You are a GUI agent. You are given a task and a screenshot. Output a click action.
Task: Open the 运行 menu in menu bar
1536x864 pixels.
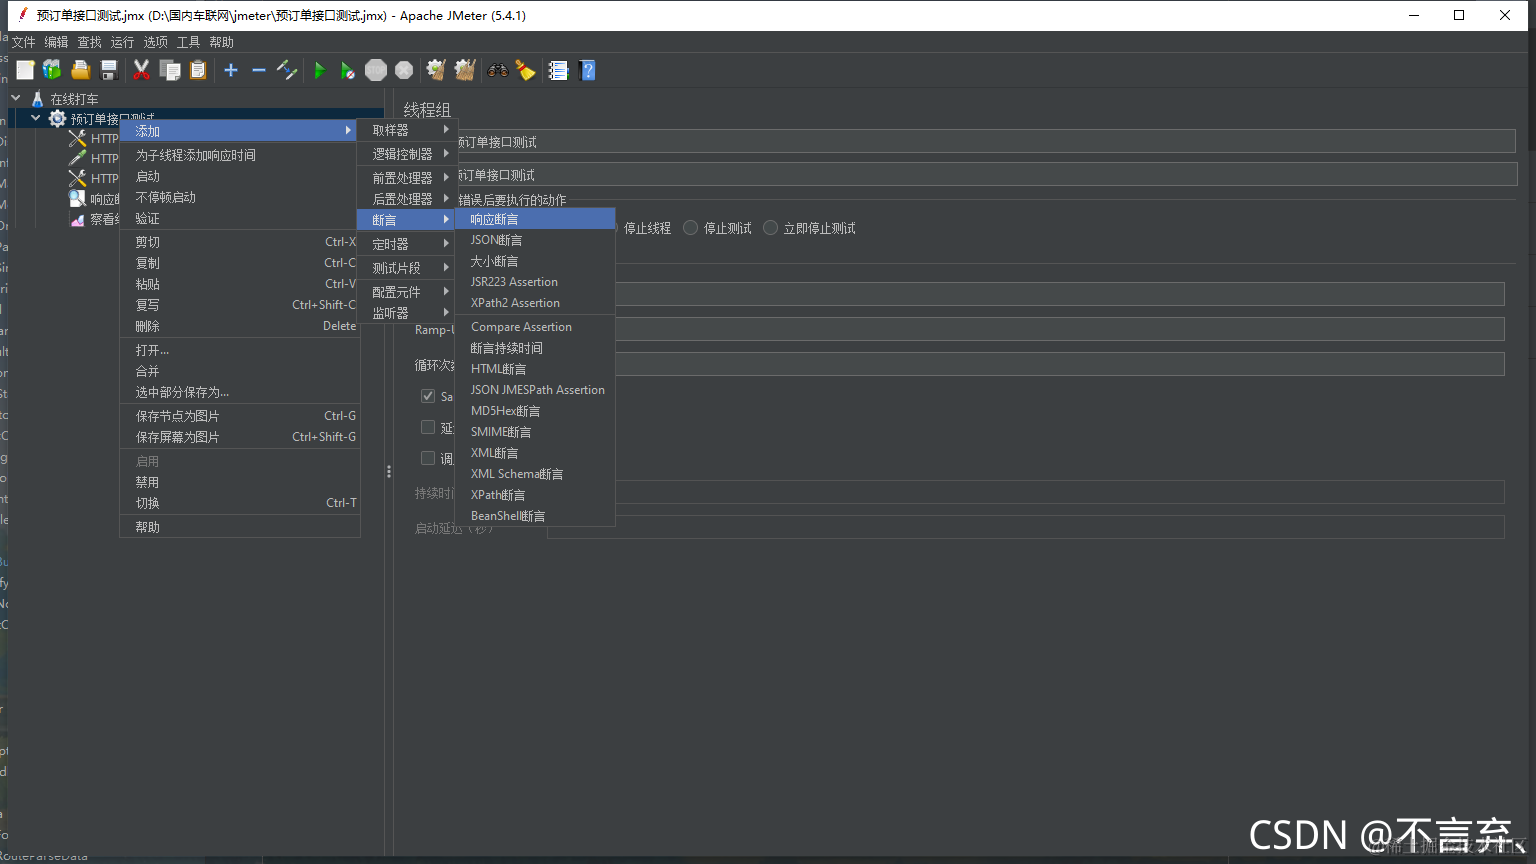tap(122, 42)
